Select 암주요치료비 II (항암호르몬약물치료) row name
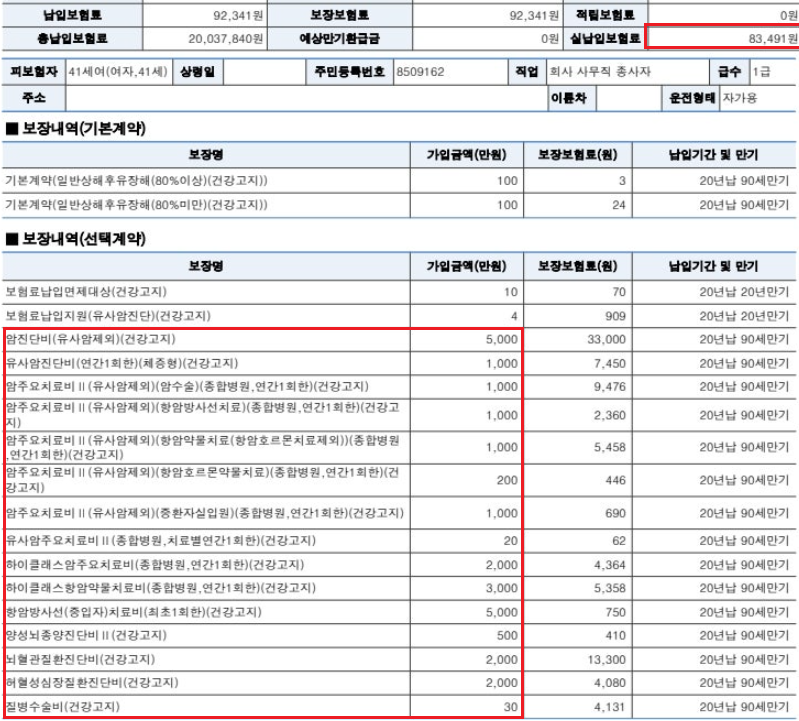 [x=203, y=479]
